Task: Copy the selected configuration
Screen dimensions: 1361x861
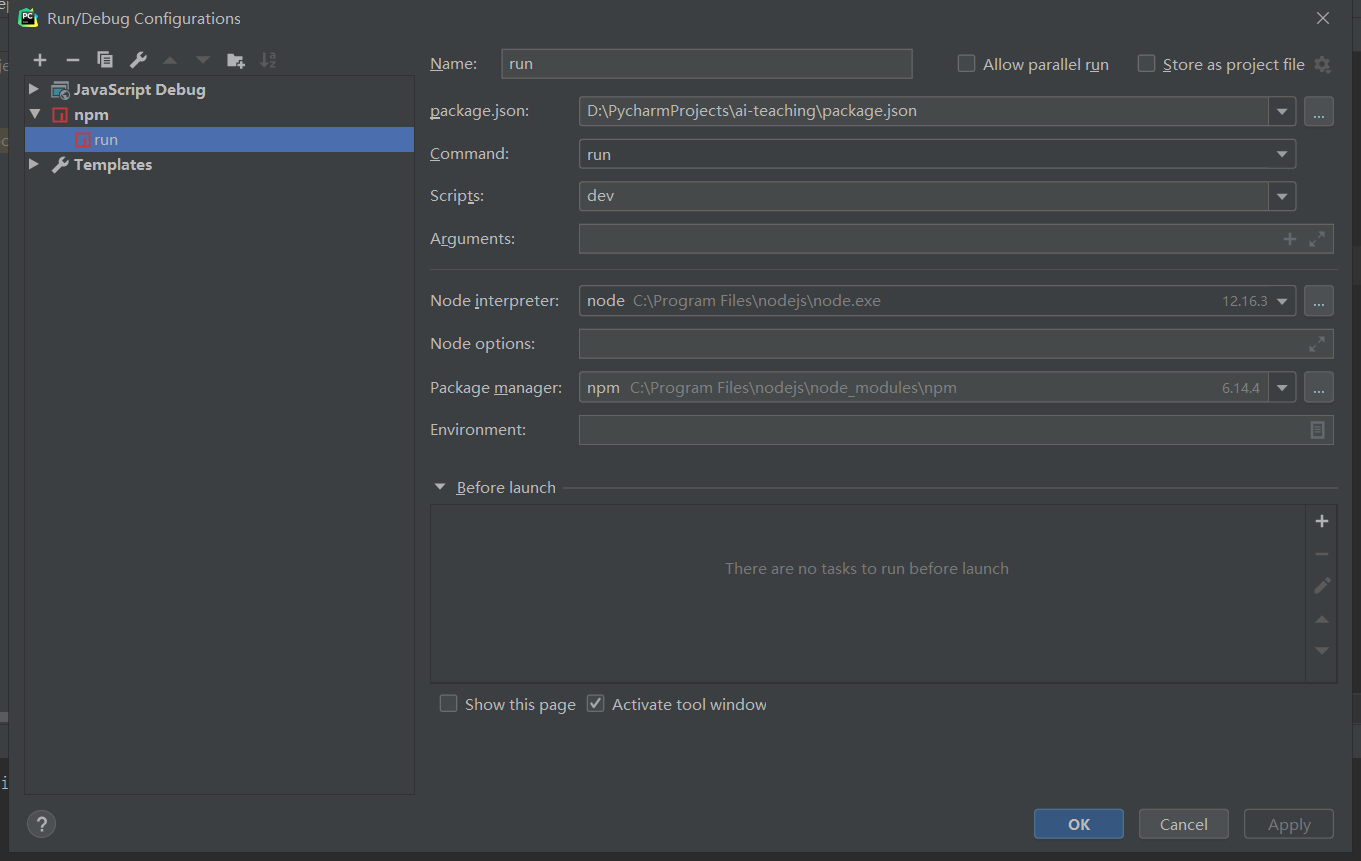Action: (x=104, y=59)
